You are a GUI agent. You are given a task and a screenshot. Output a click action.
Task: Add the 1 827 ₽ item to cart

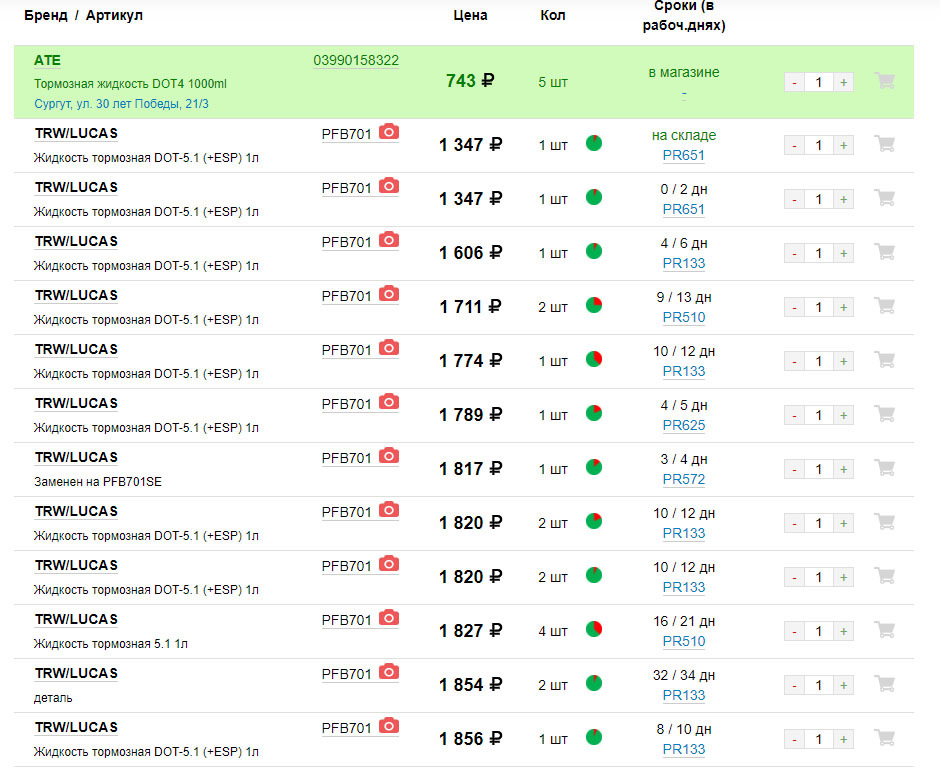pos(885,629)
